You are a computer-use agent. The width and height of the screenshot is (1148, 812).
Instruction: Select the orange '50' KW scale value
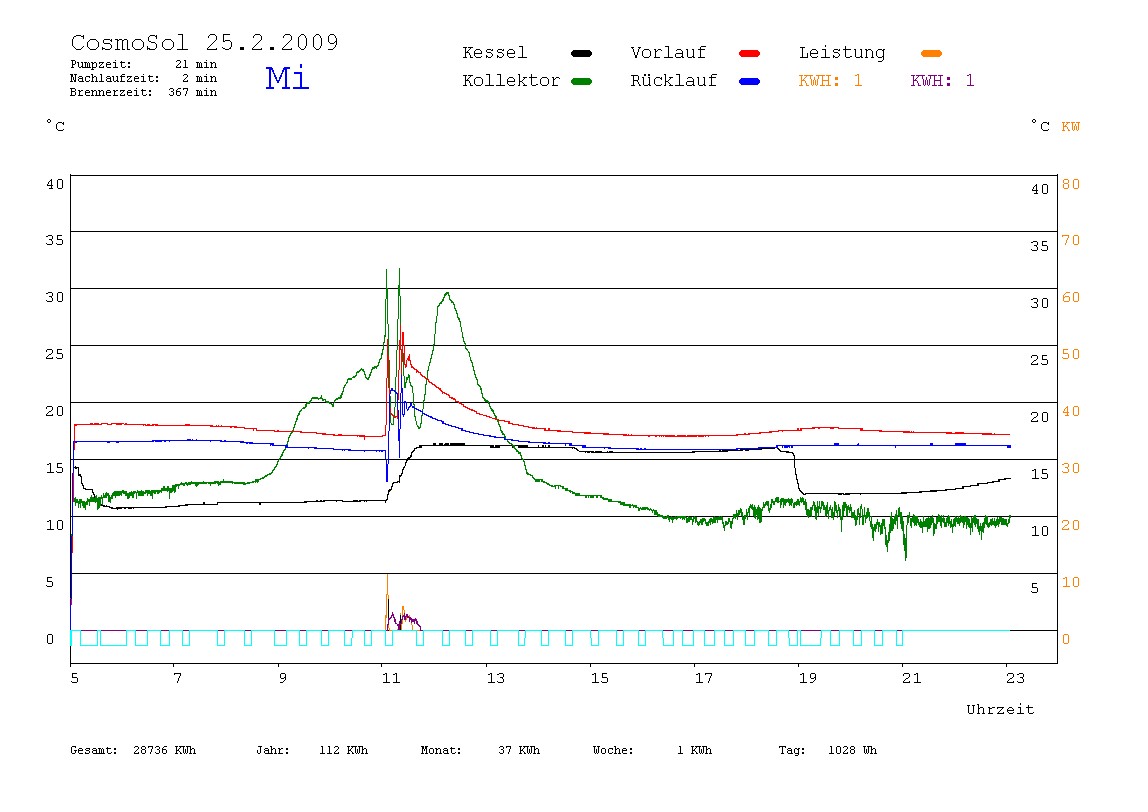click(x=1070, y=354)
